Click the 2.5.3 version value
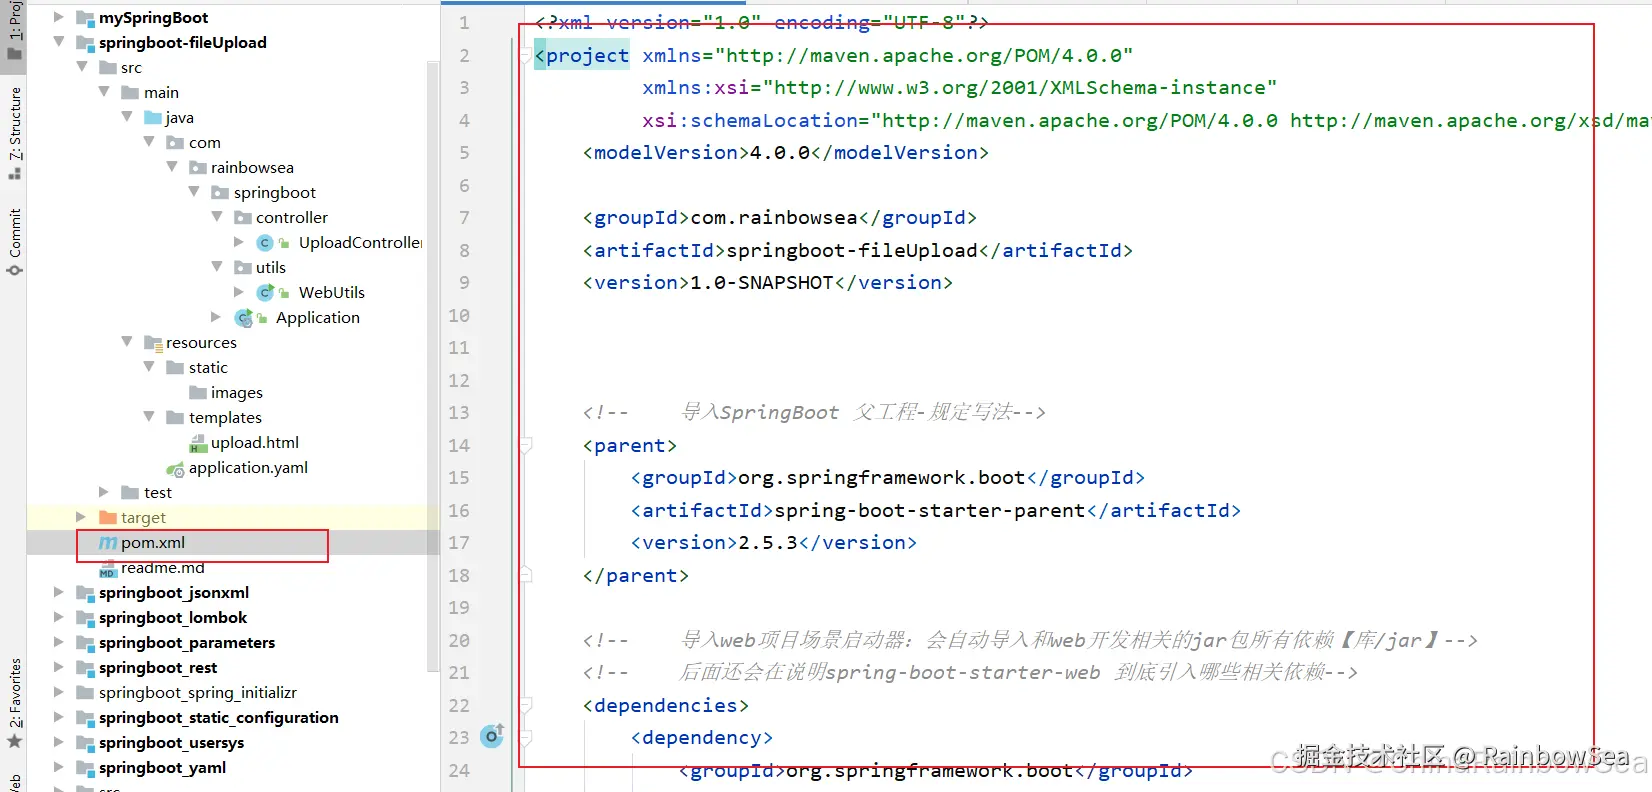Image resolution: width=1652 pixels, height=792 pixels. tap(768, 542)
